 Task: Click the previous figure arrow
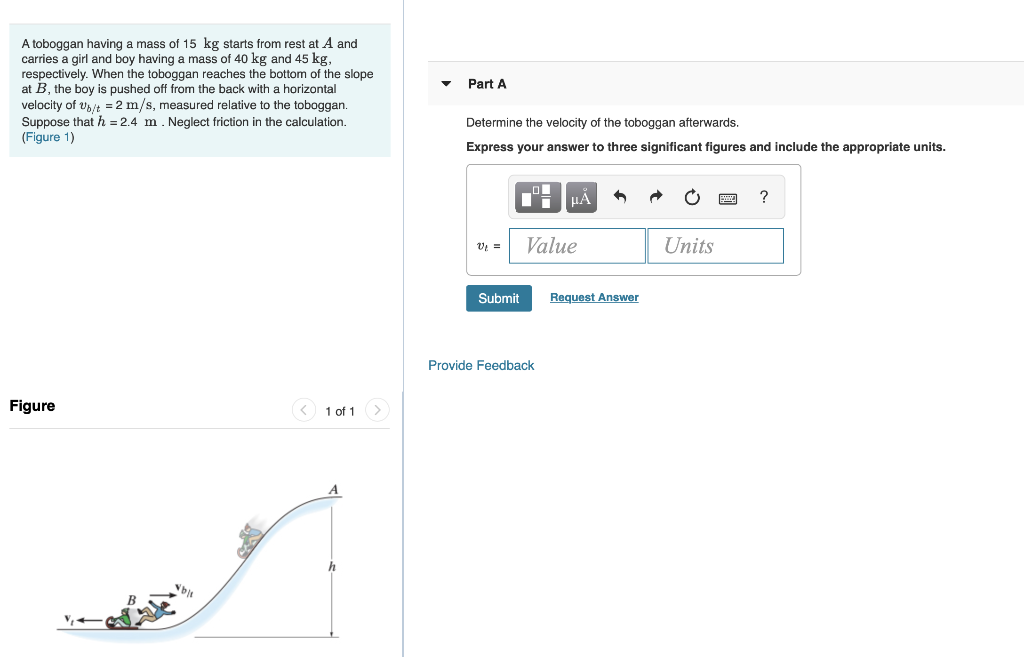point(303,409)
